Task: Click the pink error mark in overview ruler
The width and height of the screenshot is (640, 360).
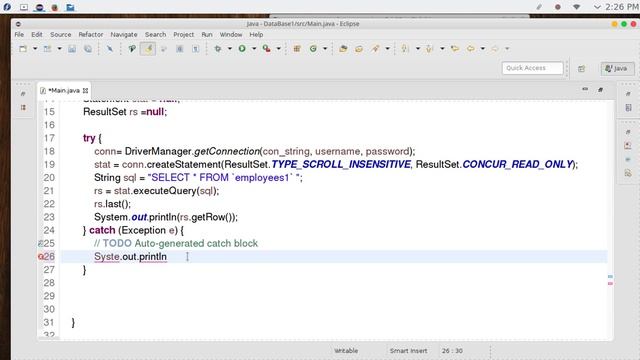Action: [x=610, y=283]
